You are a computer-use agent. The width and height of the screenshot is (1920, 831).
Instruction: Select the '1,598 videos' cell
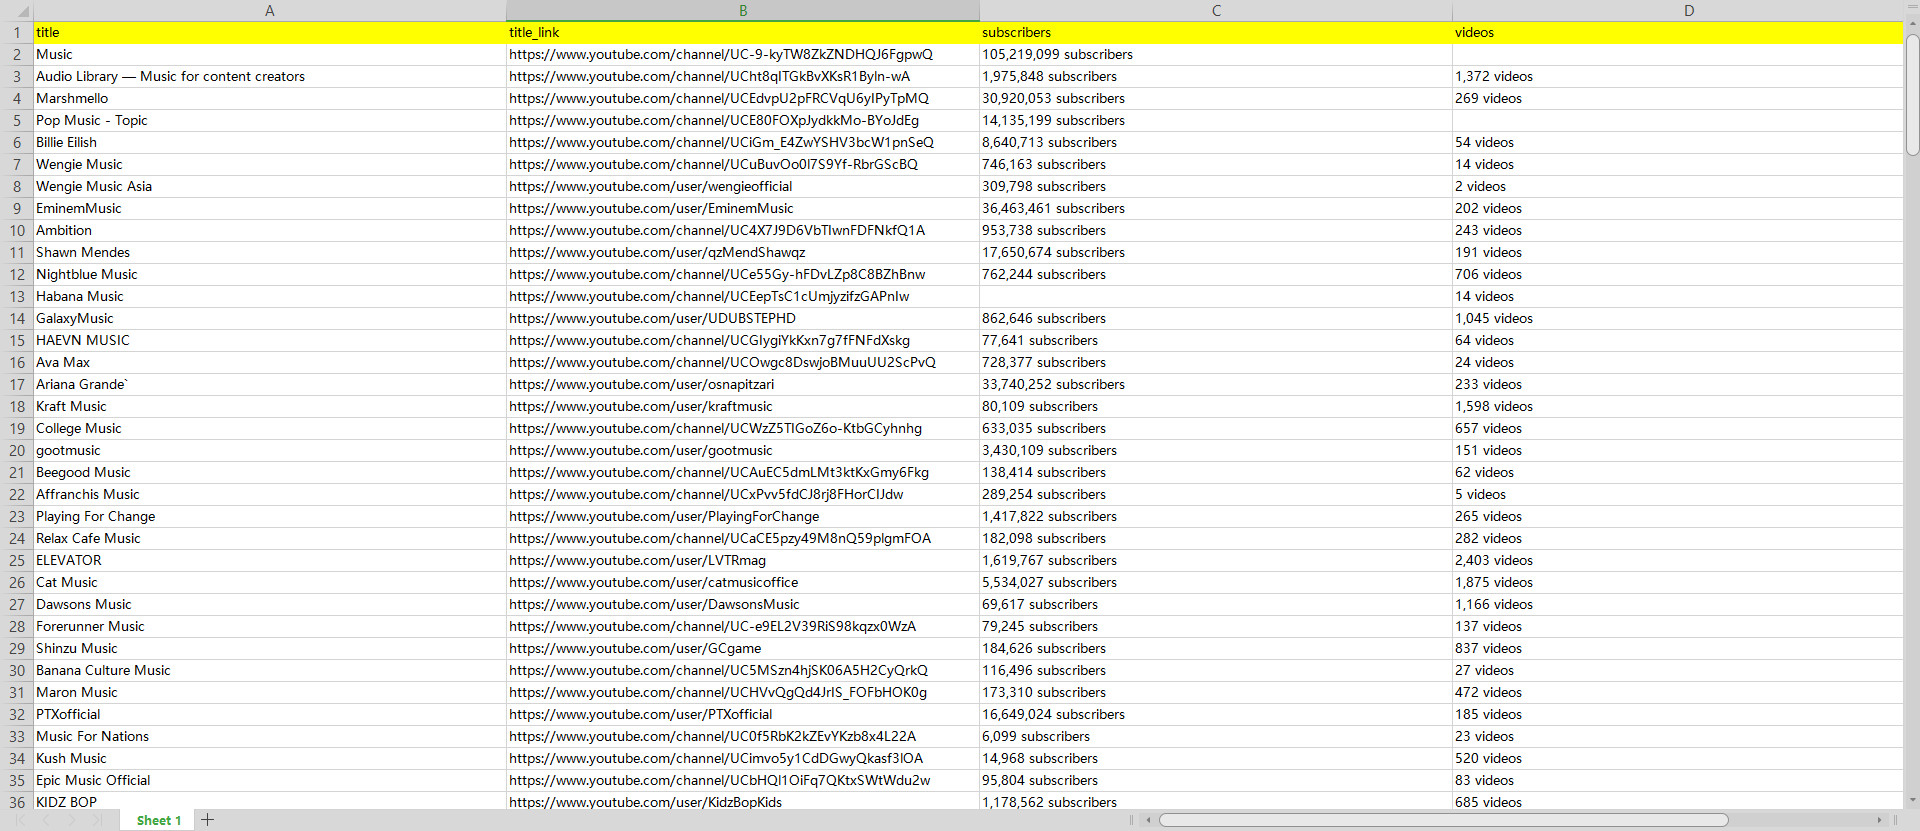click(1678, 406)
